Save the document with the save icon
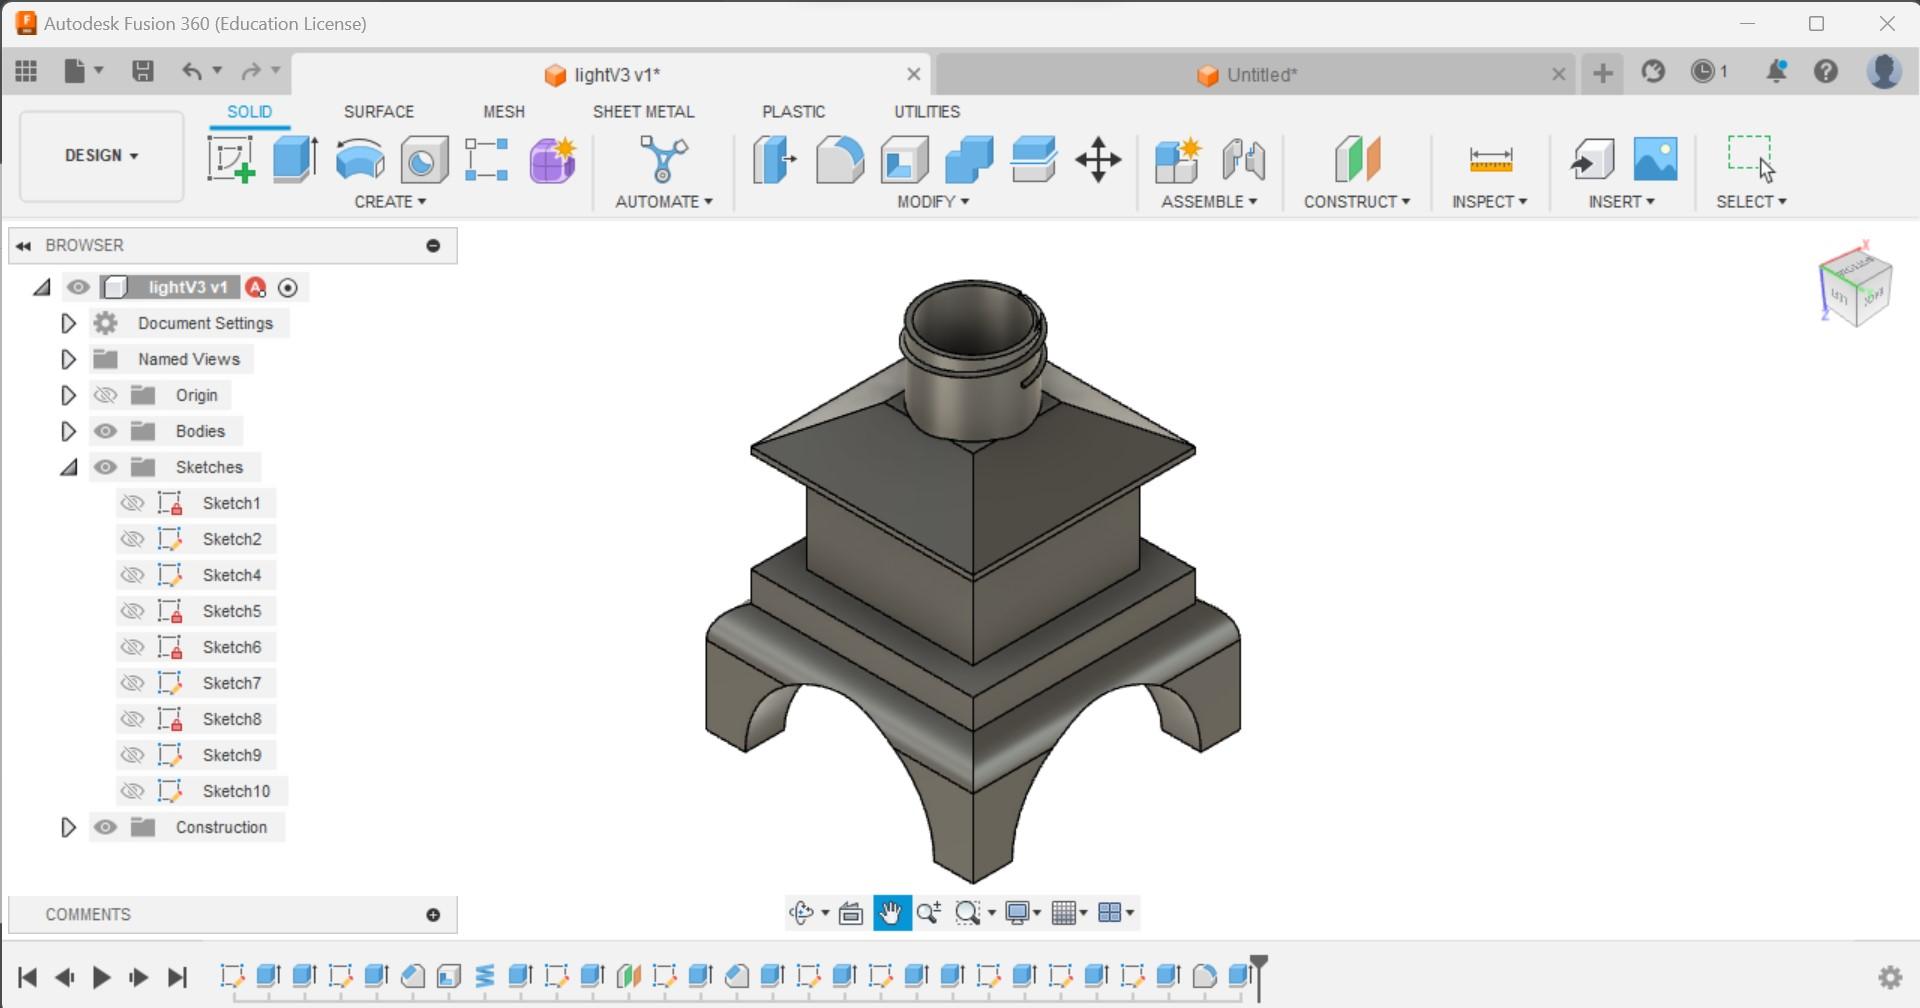The width and height of the screenshot is (1920, 1008). click(x=143, y=71)
